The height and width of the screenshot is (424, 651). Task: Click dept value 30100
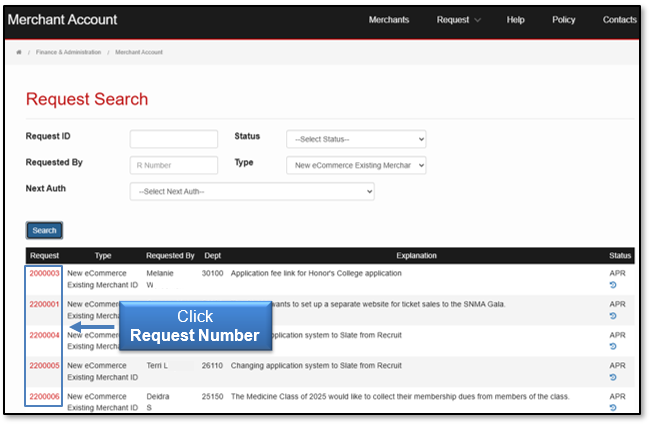[x=212, y=273]
